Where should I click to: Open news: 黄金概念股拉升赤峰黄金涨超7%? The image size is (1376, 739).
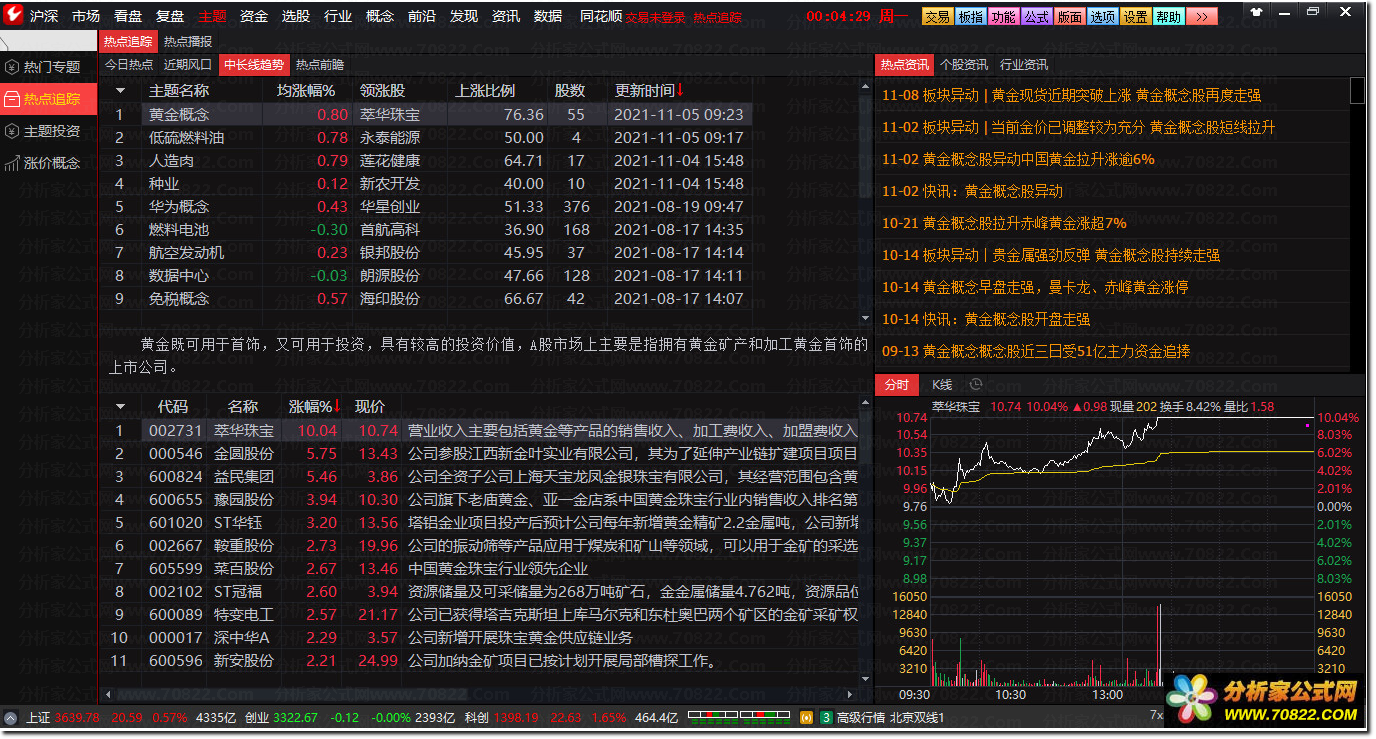[1004, 223]
